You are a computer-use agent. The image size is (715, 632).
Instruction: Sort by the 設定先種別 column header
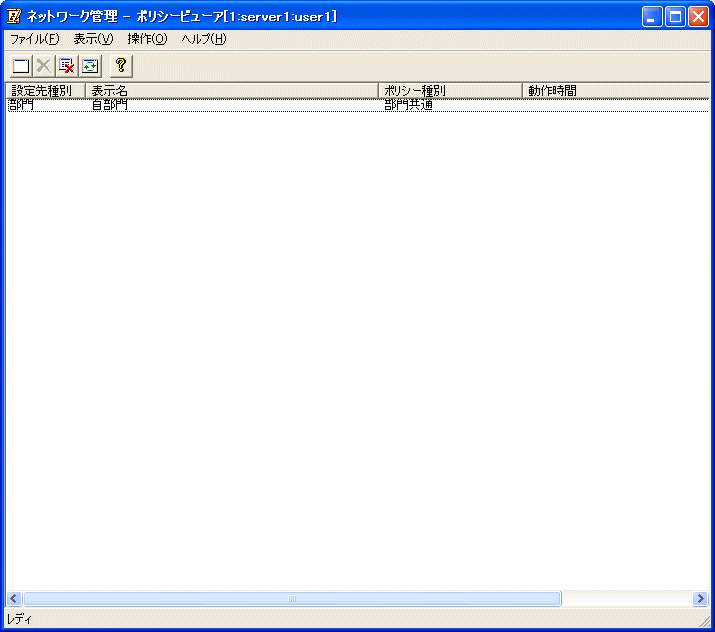click(x=45, y=91)
